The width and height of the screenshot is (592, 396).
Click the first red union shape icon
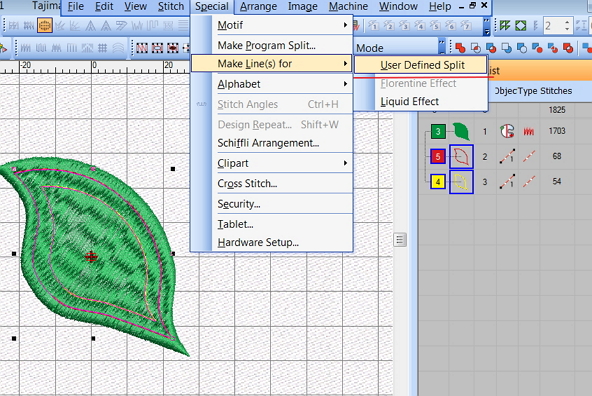point(460,48)
